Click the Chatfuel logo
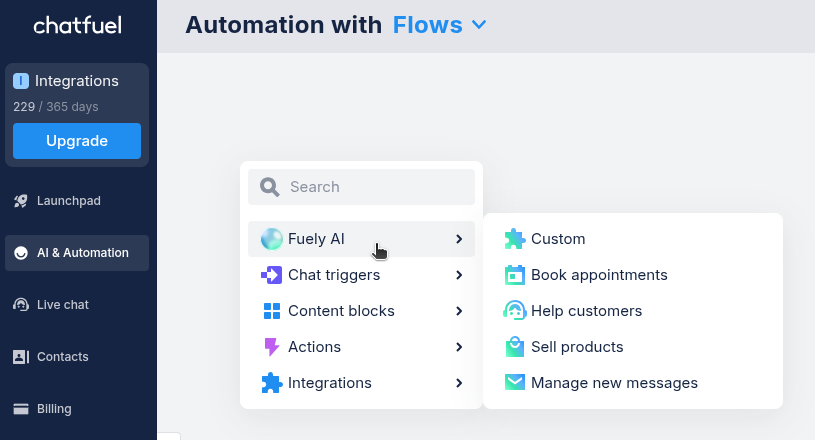815x440 pixels. point(77,25)
